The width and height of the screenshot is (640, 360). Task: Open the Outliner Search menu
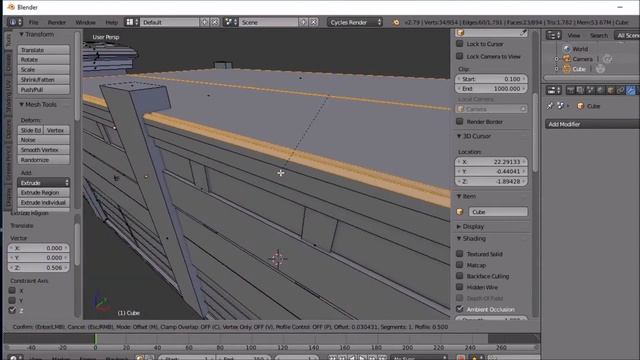(x=598, y=36)
